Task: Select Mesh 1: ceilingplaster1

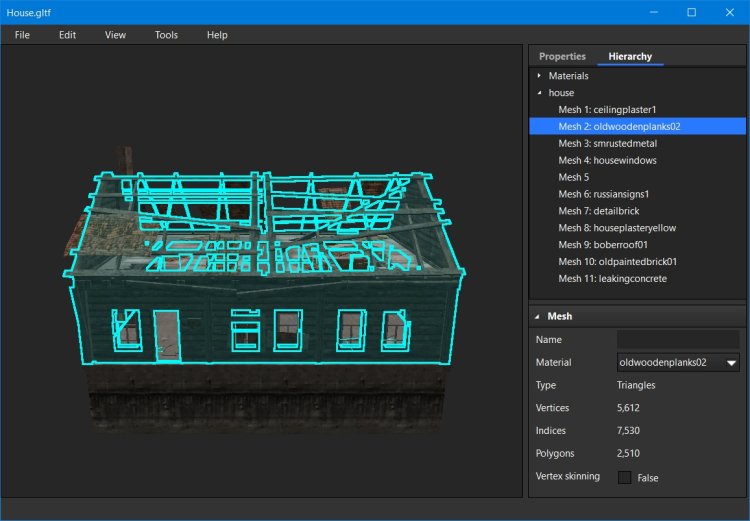Action: point(607,109)
